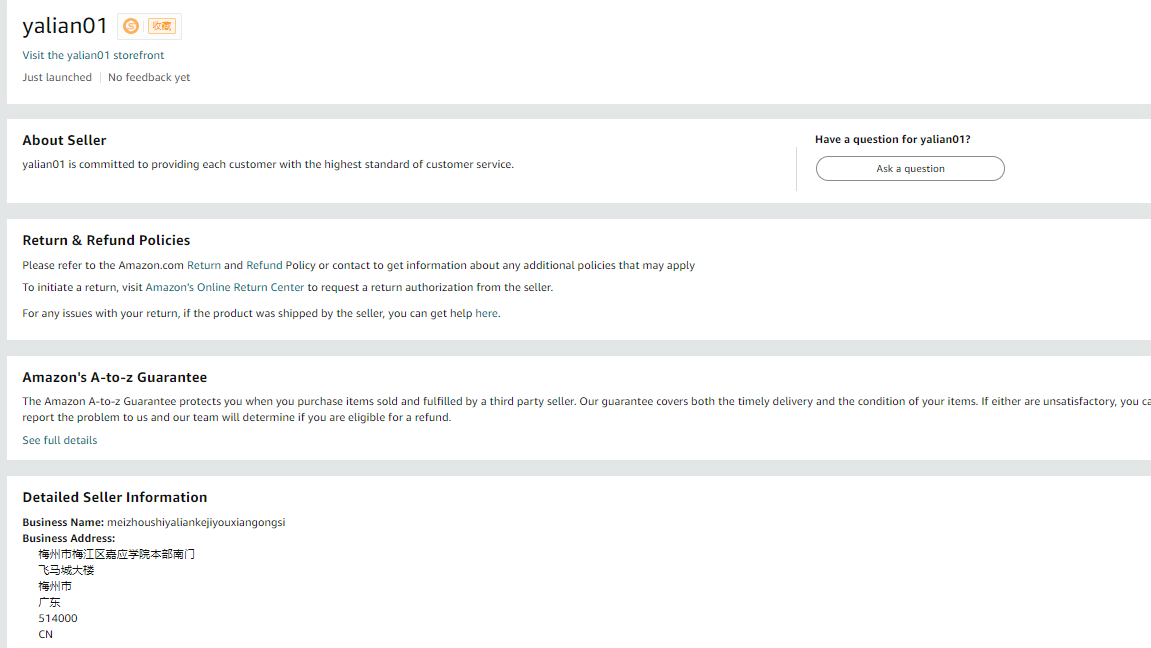Click the Detailed Seller Information heading
The image size is (1151, 648).
tap(115, 497)
